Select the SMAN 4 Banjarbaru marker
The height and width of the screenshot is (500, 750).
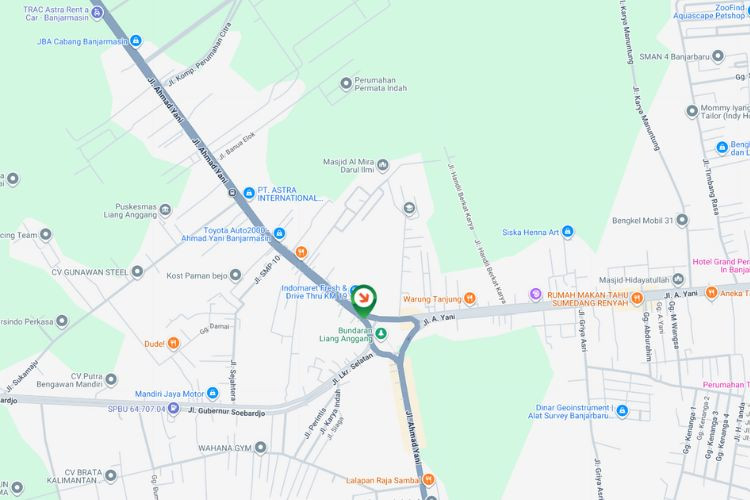[717, 56]
